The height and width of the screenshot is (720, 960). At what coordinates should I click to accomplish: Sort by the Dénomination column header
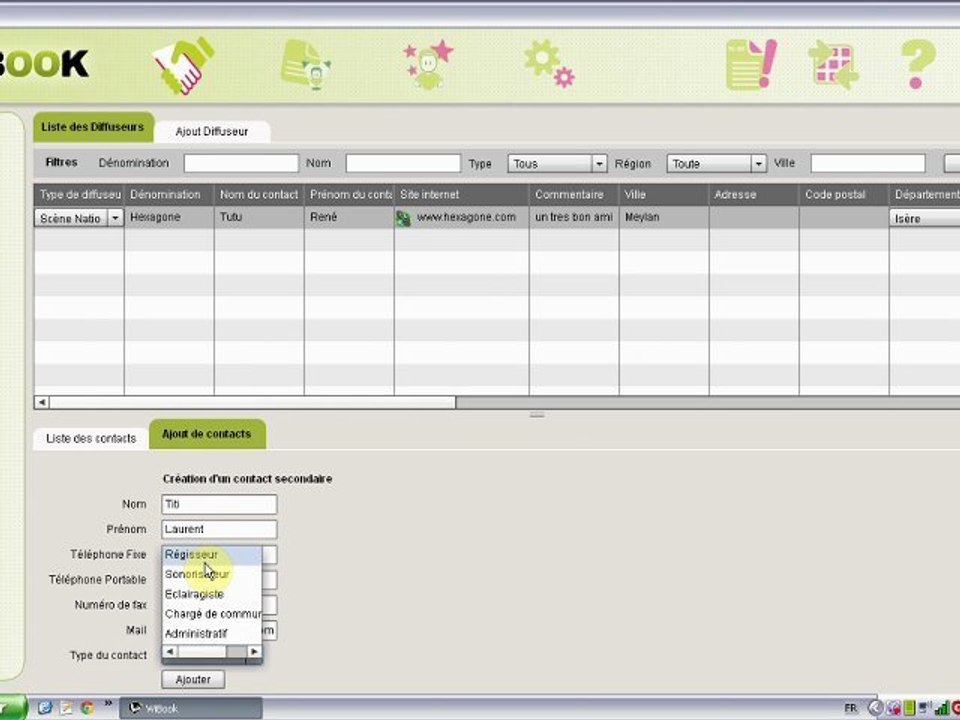(169, 195)
